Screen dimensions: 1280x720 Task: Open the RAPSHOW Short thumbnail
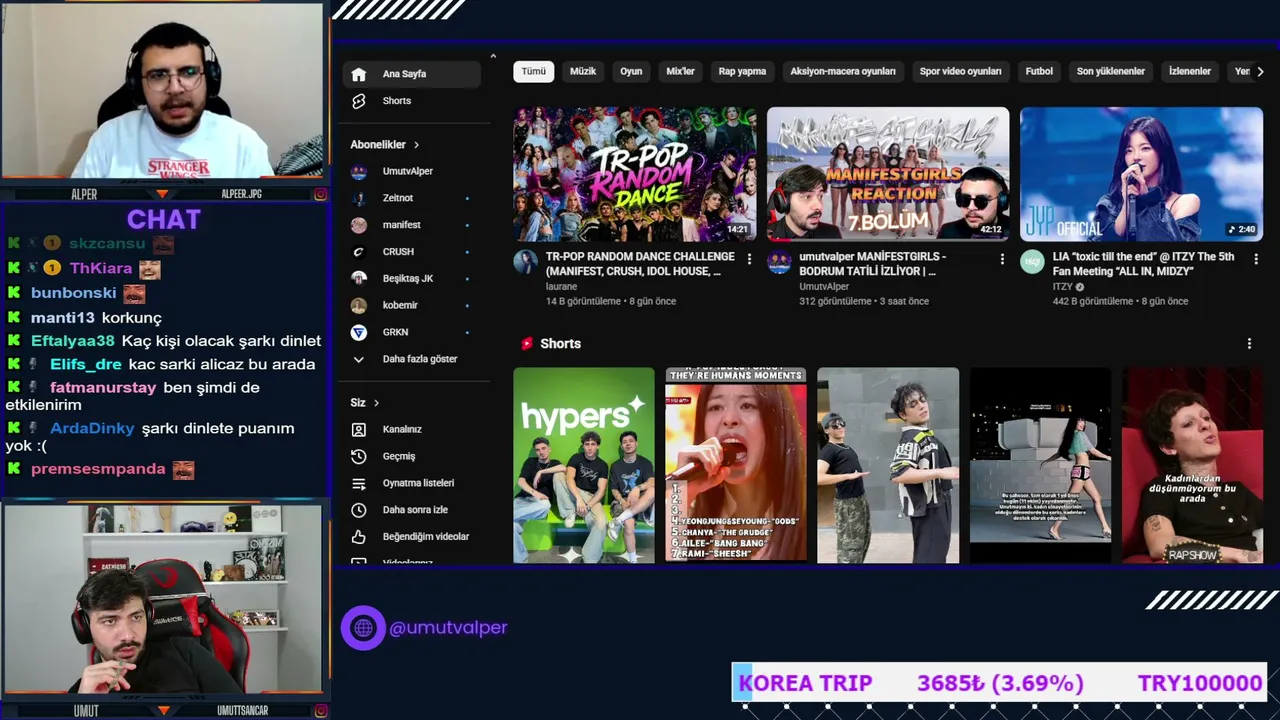click(1192, 466)
